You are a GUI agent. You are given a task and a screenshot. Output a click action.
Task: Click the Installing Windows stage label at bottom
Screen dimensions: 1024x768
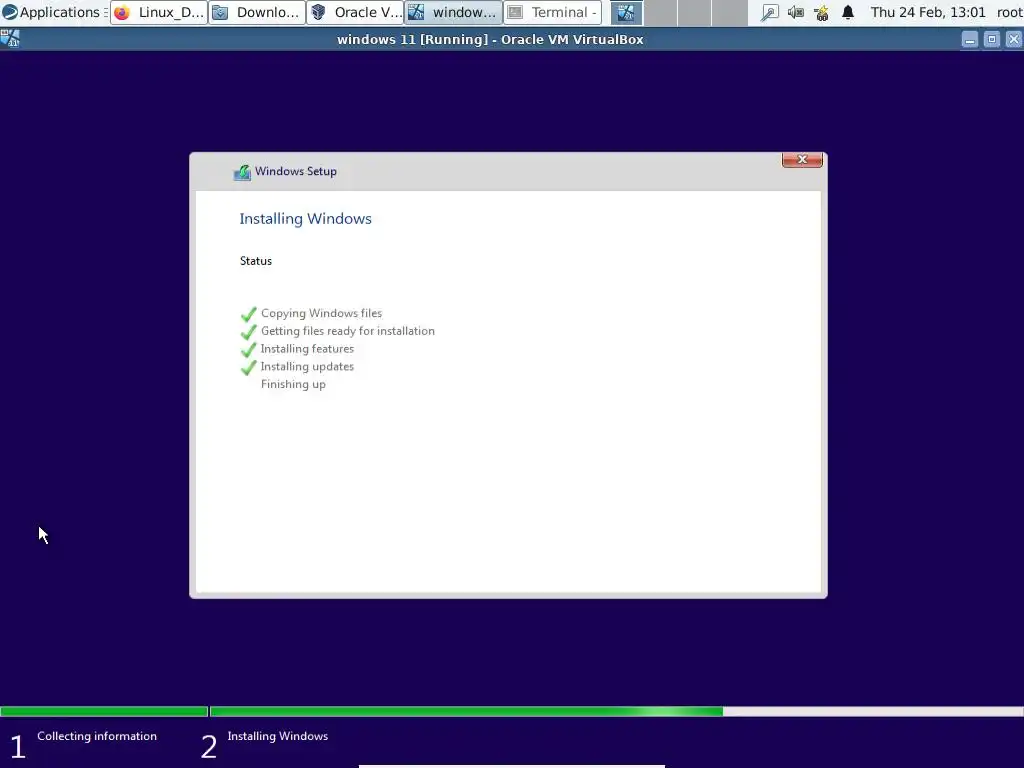(278, 736)
